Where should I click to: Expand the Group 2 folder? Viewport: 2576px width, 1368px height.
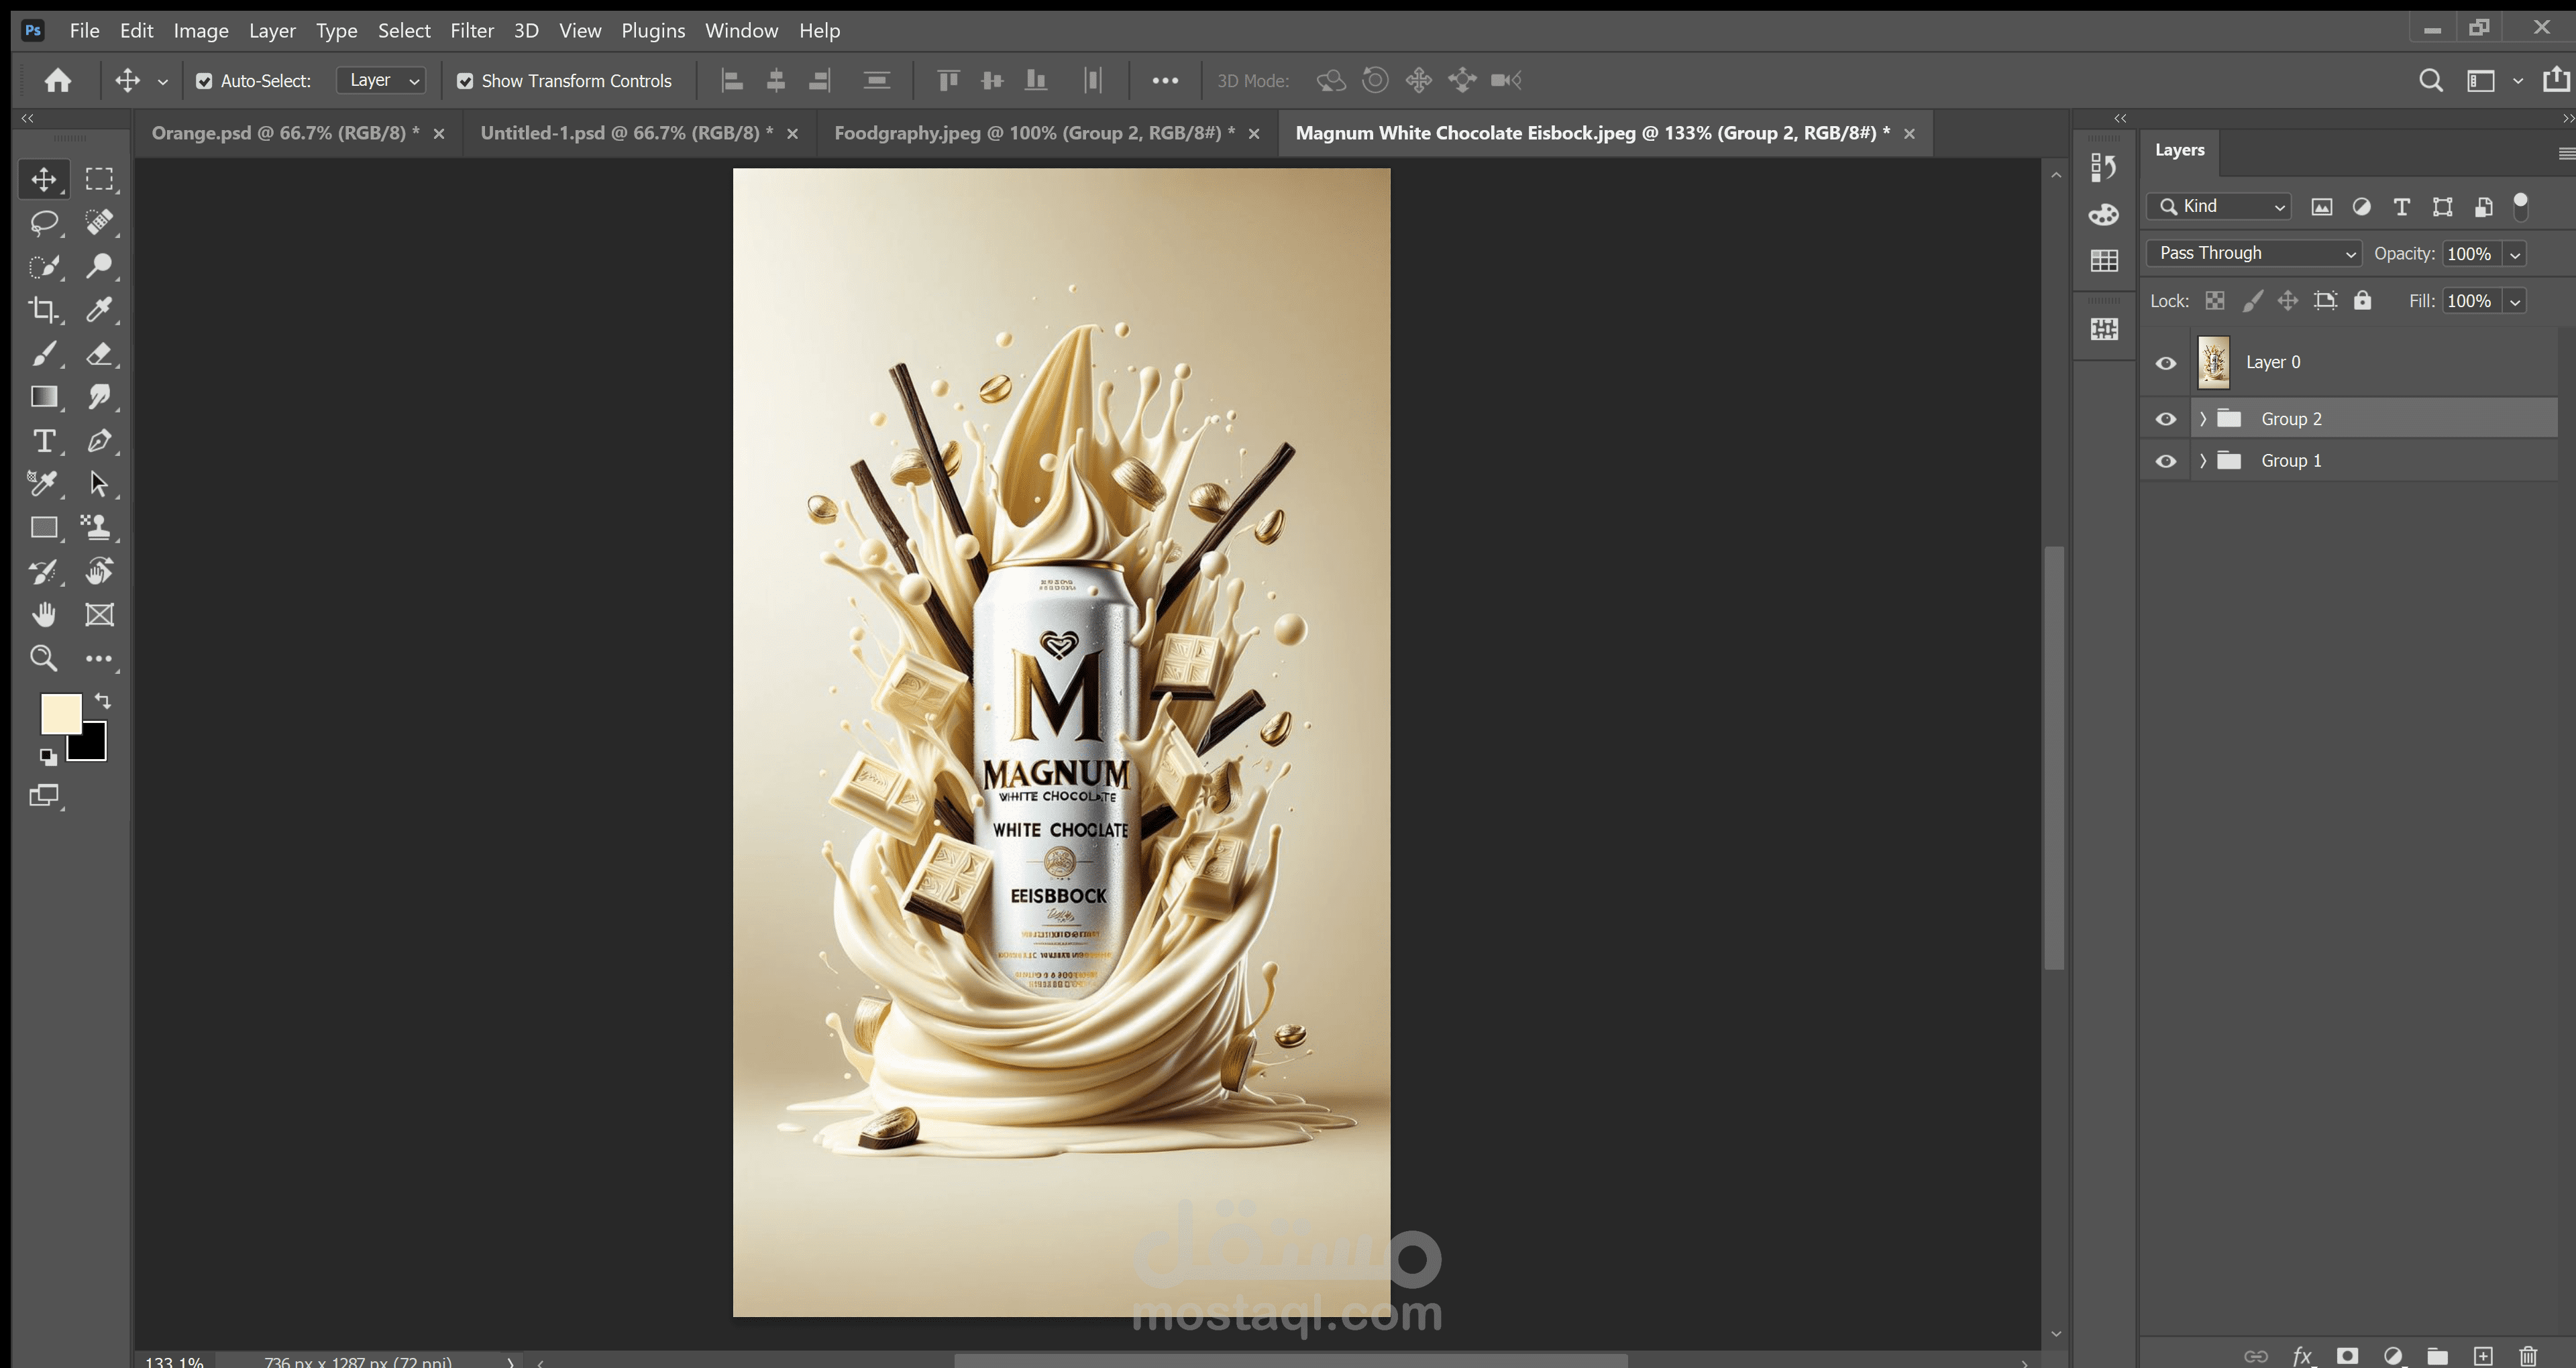2202,419
